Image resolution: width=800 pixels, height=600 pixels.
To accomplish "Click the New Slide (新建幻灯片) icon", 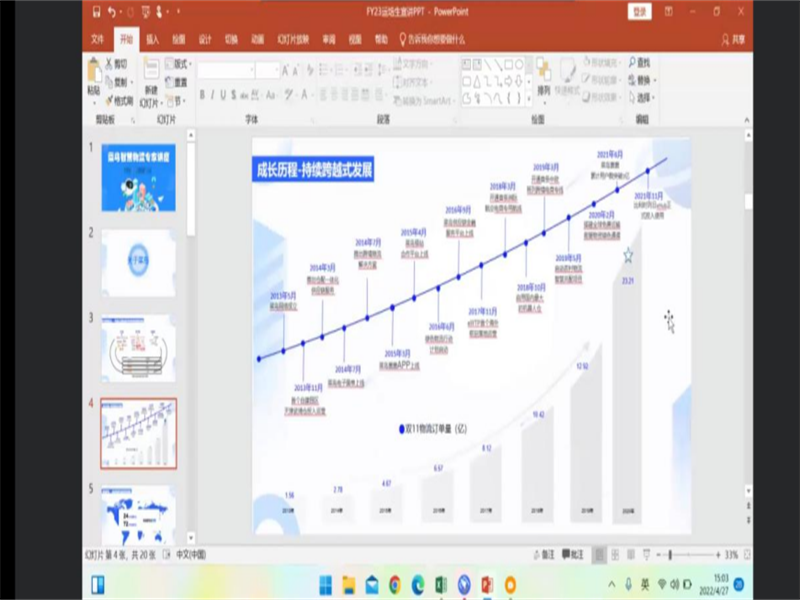I will (x=150, y=75).
